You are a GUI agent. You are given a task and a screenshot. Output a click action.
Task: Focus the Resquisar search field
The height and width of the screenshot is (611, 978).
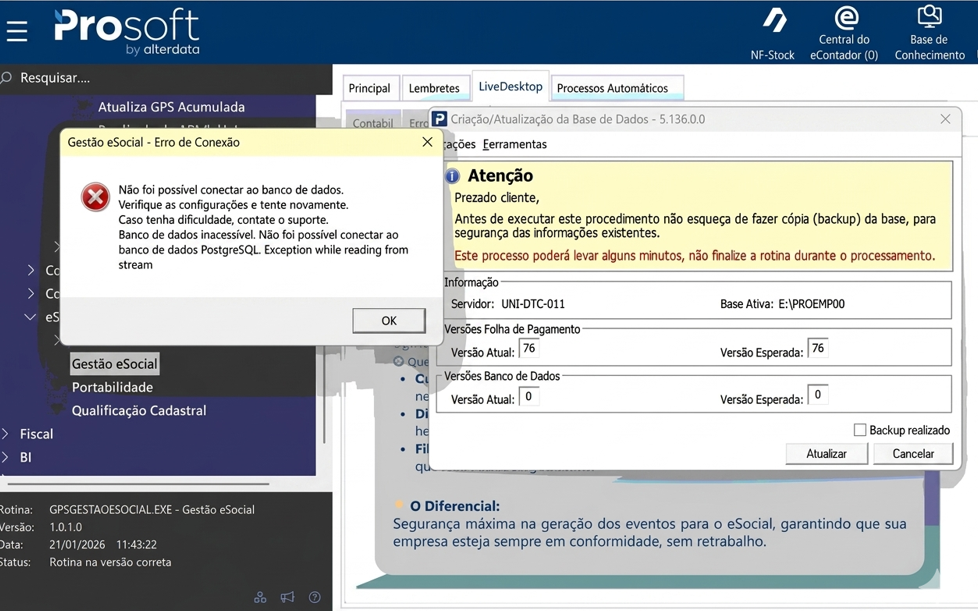click(x=168, y=78)
